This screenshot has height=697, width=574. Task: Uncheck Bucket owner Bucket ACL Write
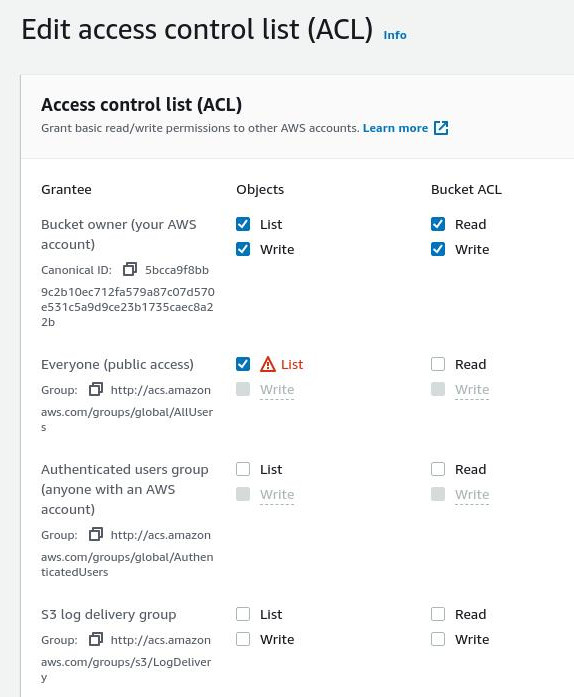(438, 249)
